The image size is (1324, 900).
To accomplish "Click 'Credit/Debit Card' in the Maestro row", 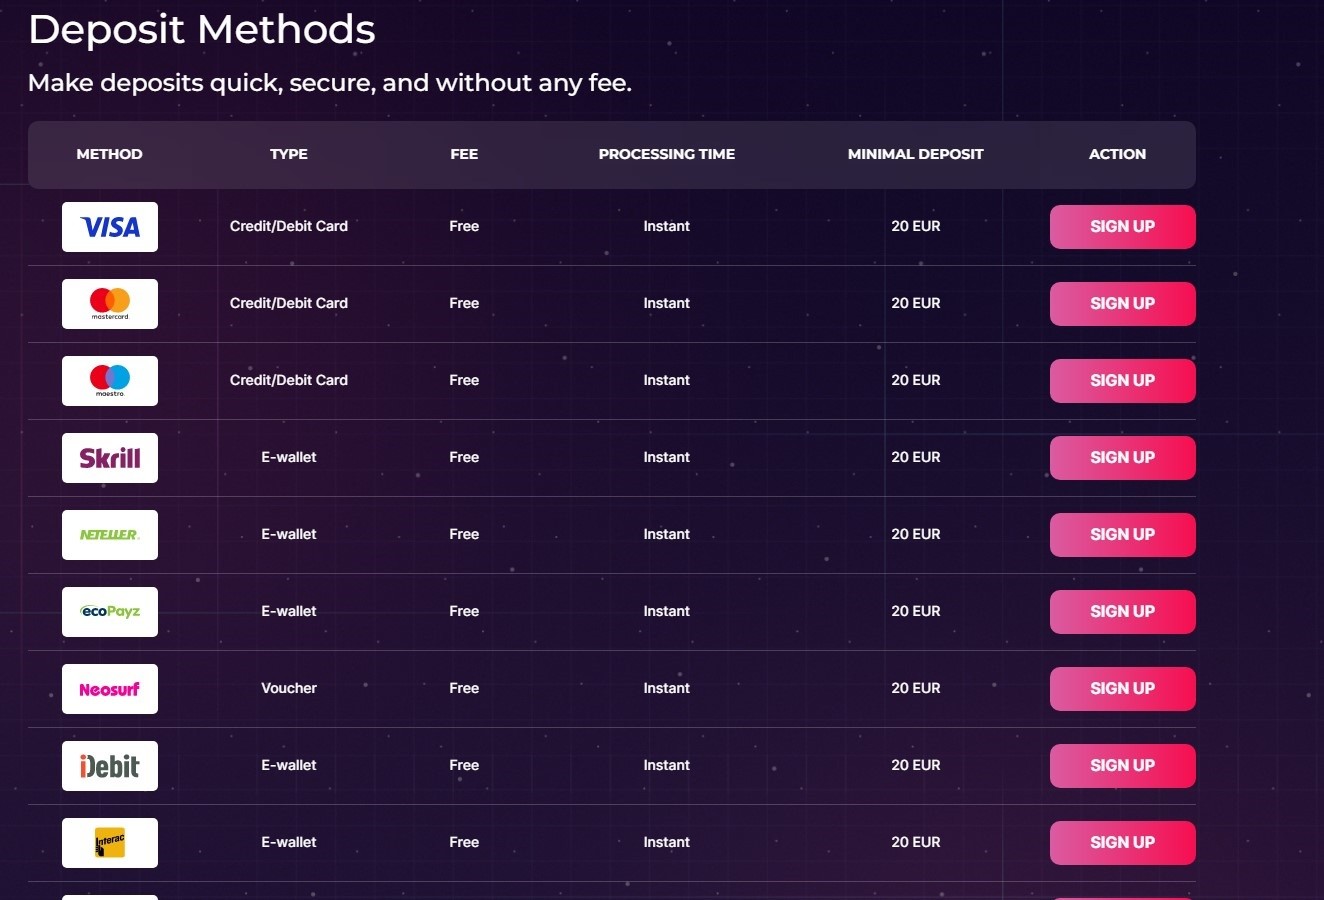I will pyautogui.click(x=289, y=380).
